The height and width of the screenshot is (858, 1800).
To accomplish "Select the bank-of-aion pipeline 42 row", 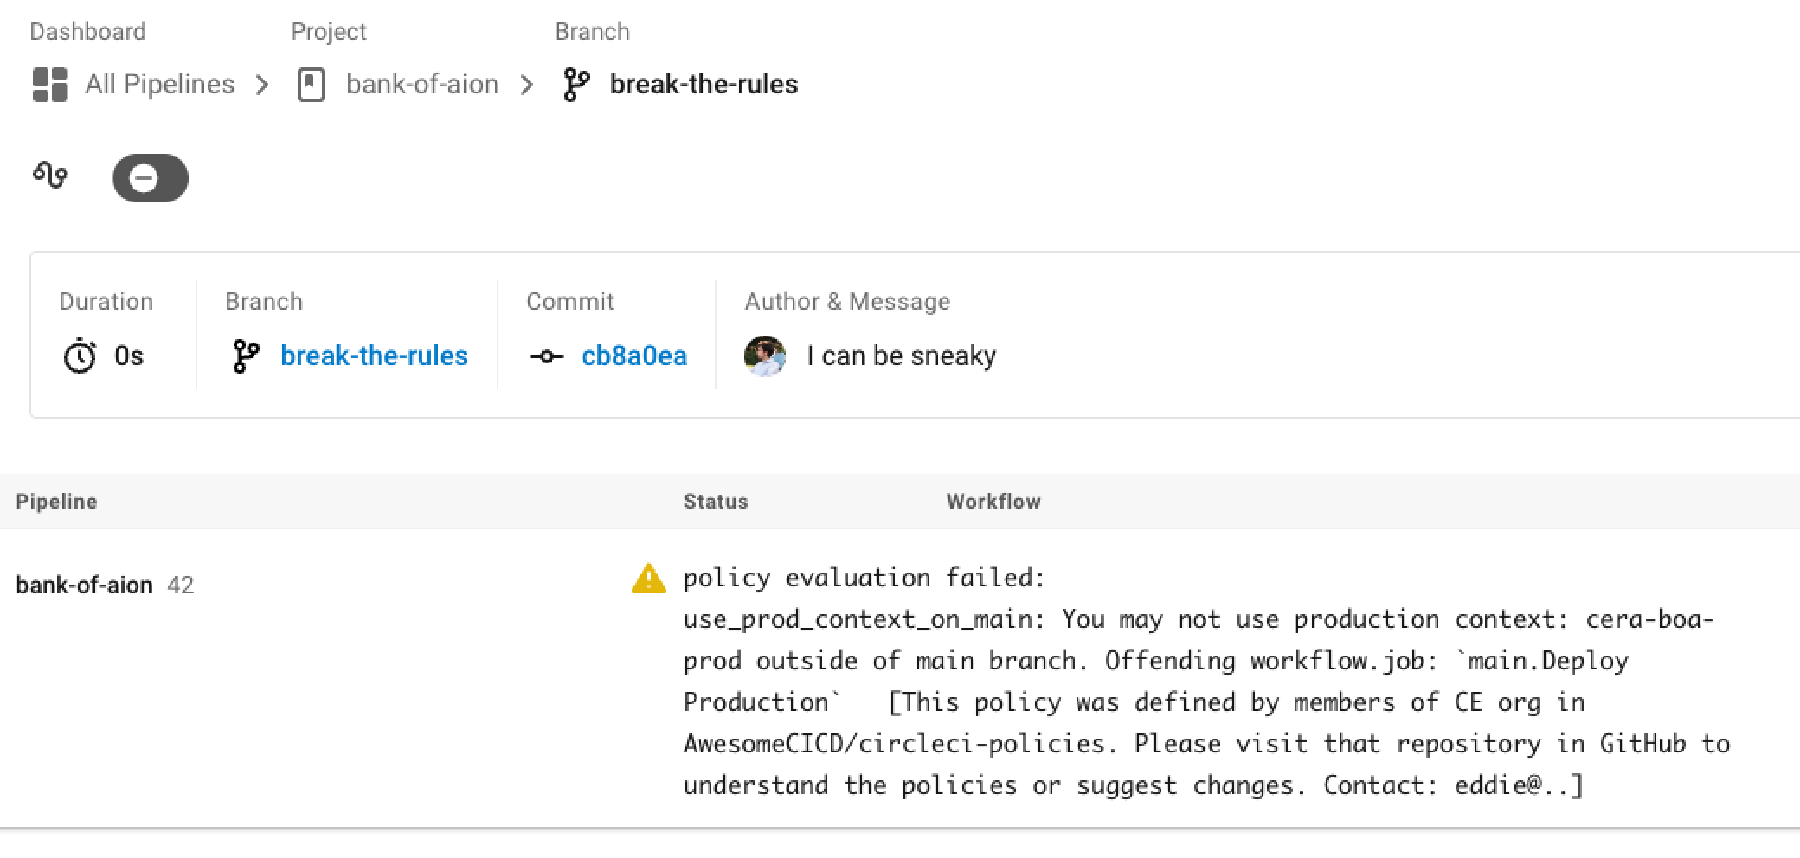I will (104, 585).
